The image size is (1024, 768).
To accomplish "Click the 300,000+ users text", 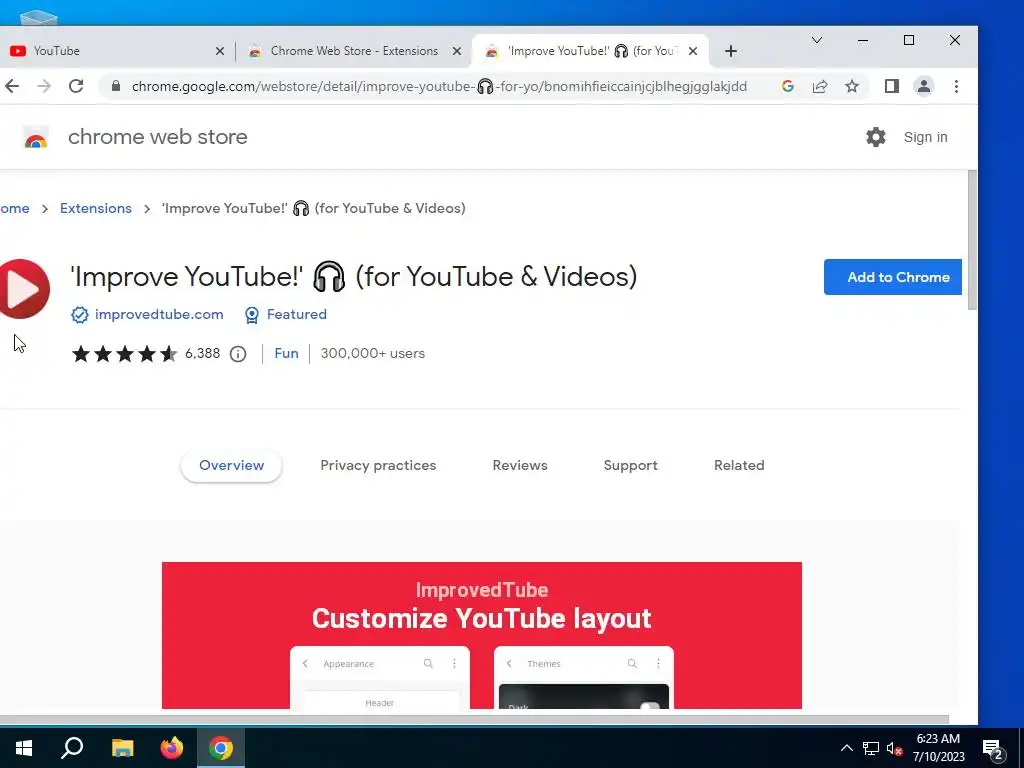I will pyautogui.click(x=373, y=353).
